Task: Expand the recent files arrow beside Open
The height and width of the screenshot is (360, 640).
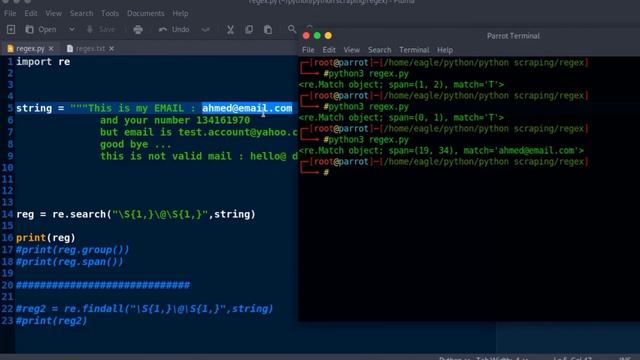Action: coord(71,29)
